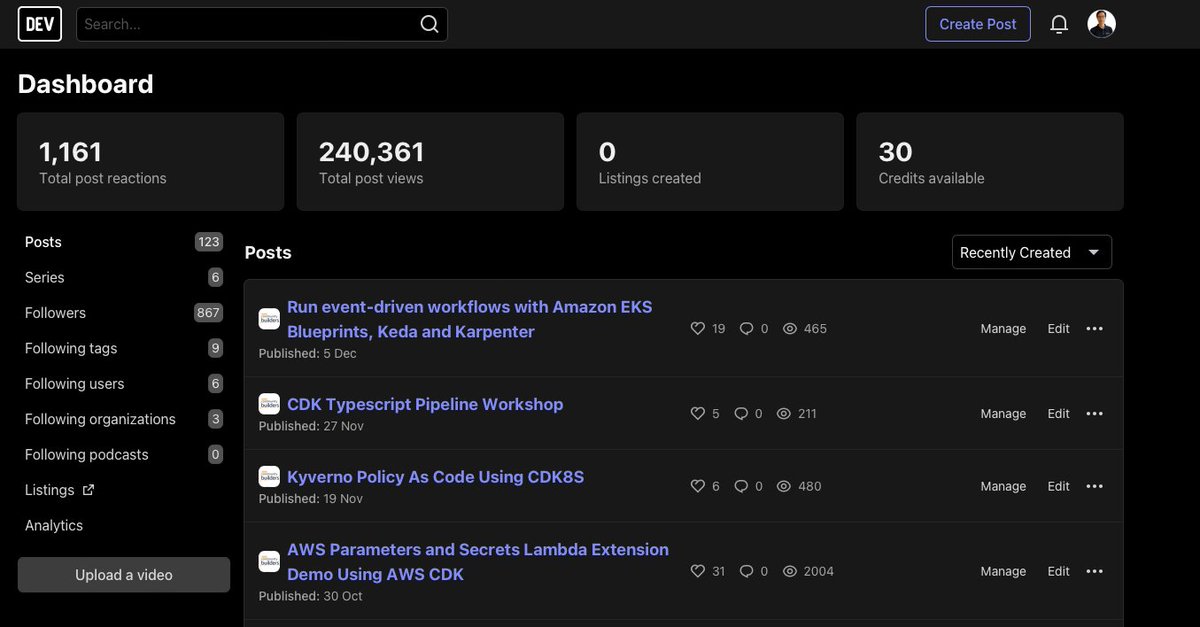The width and height of the screenshot is (1200, 627).
Task: Click the organization logo beside AWS Parameters post
Action: pos(269,561)
